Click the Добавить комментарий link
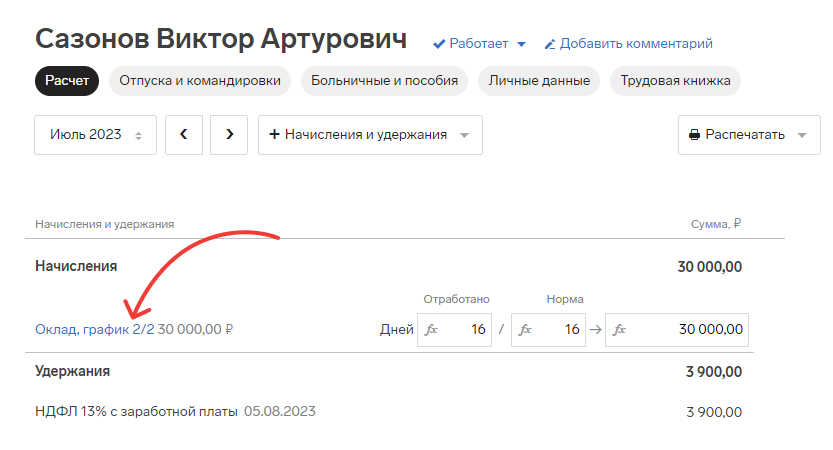833x450 pixels. coord(635,44)
